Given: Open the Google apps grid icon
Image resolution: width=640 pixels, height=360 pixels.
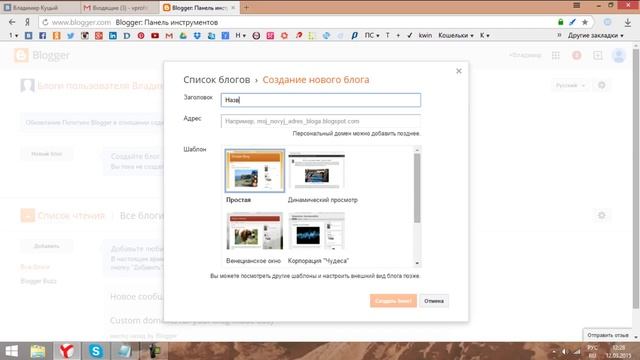Looking at the screenshot, I should 556,55.
